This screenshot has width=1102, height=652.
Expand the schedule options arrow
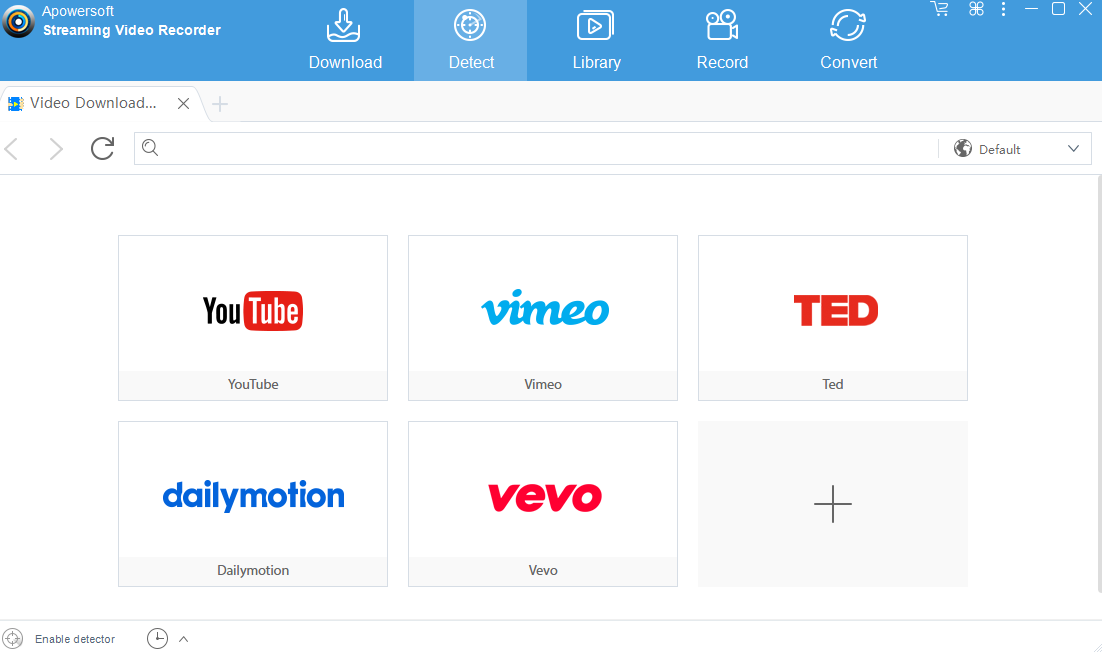click(x=183, y=639)
